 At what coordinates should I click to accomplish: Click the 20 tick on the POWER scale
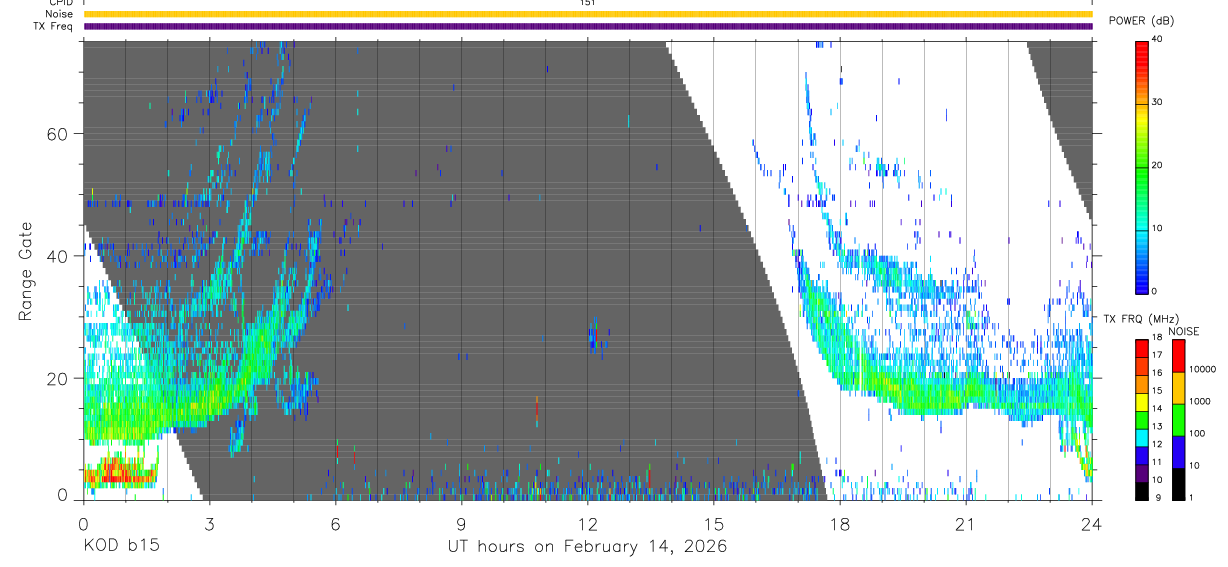[x=1158, y=165]
